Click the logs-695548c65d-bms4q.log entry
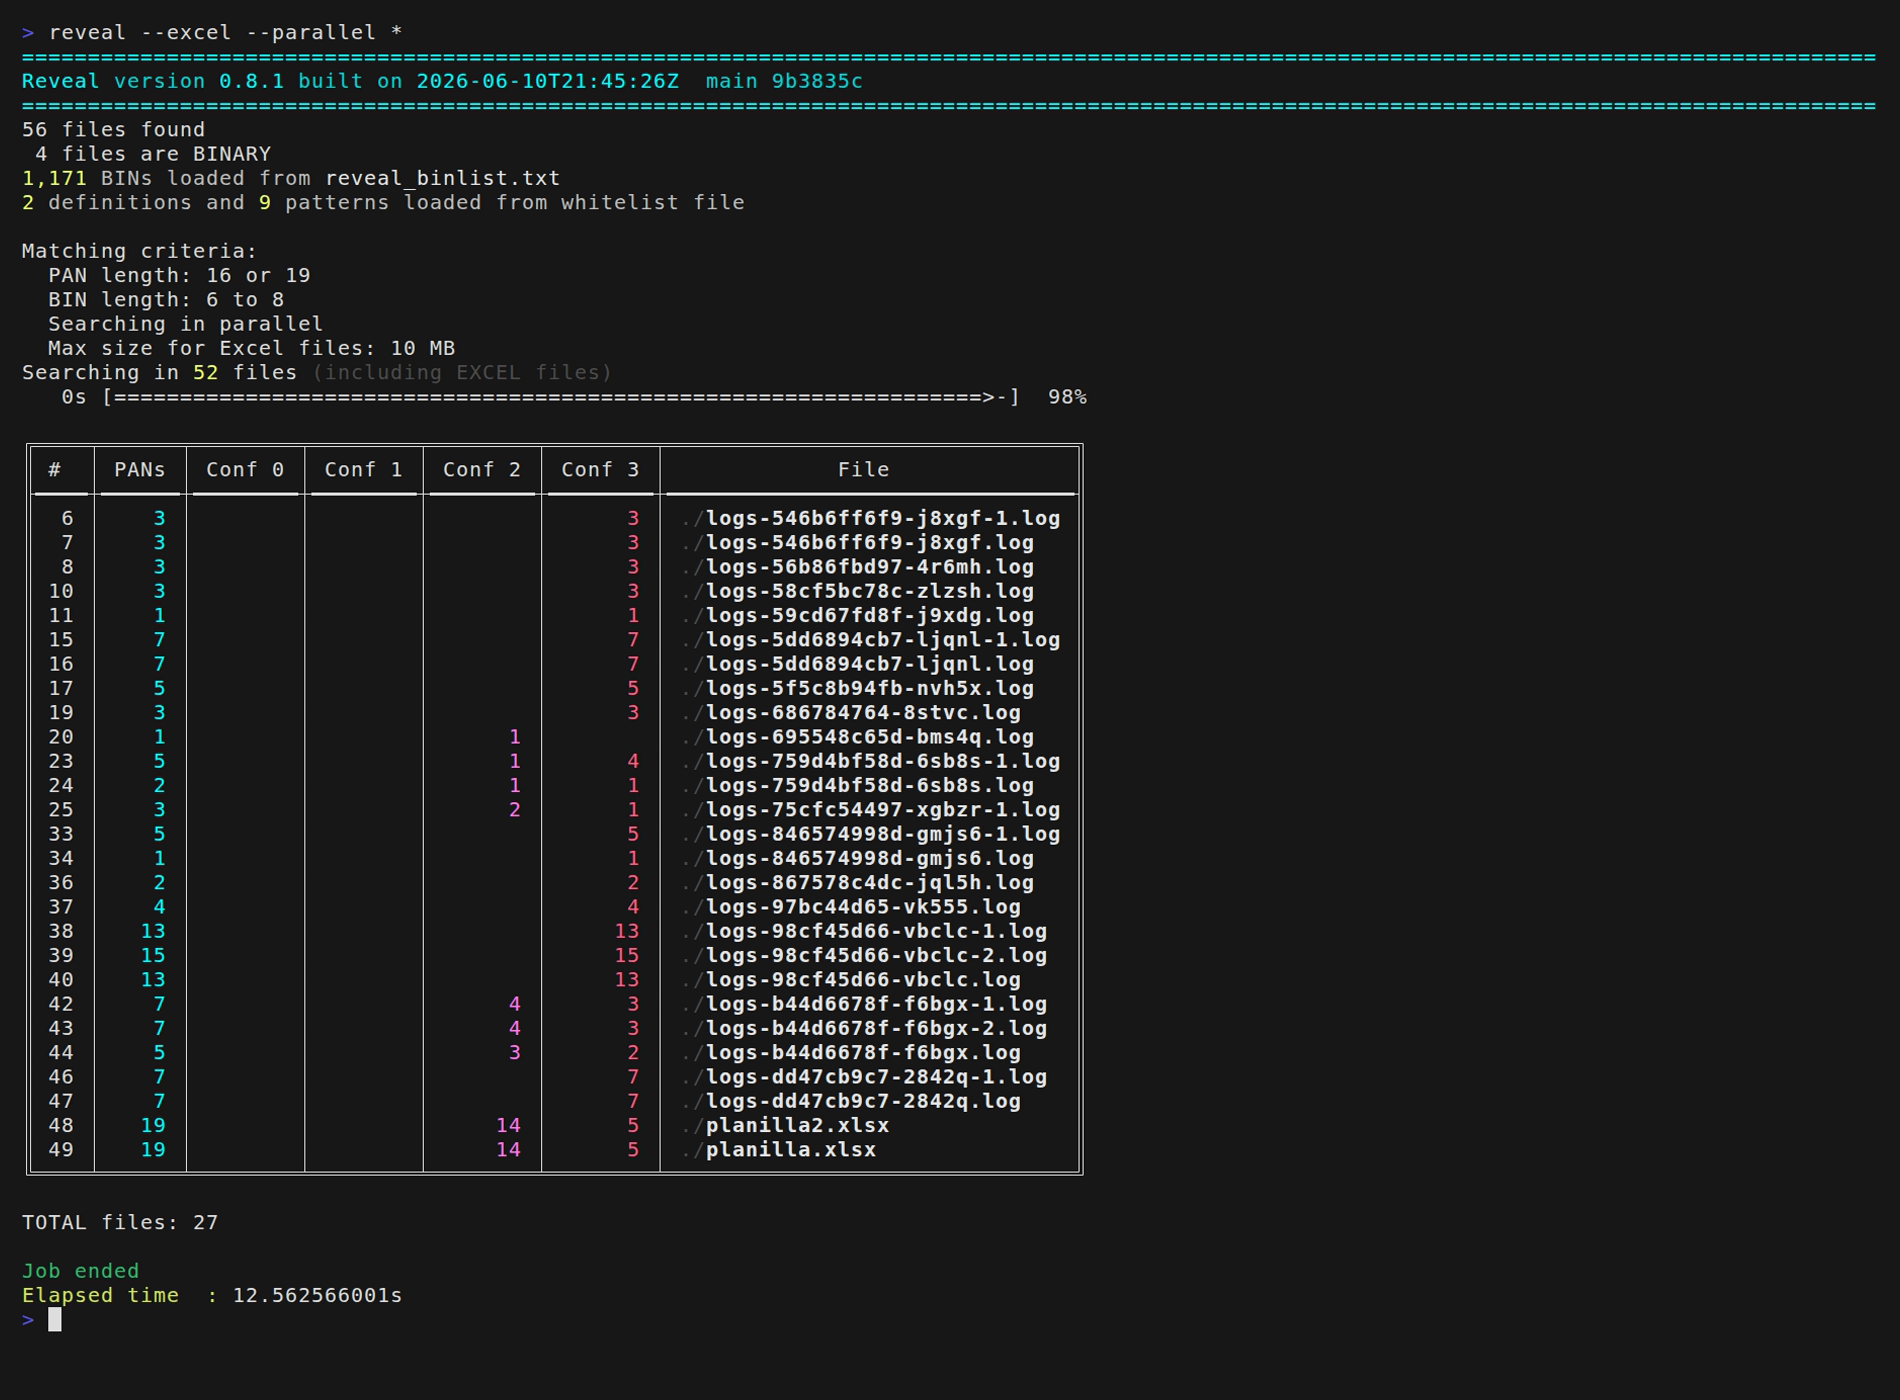1900x1400 pixels. (870, 737)
